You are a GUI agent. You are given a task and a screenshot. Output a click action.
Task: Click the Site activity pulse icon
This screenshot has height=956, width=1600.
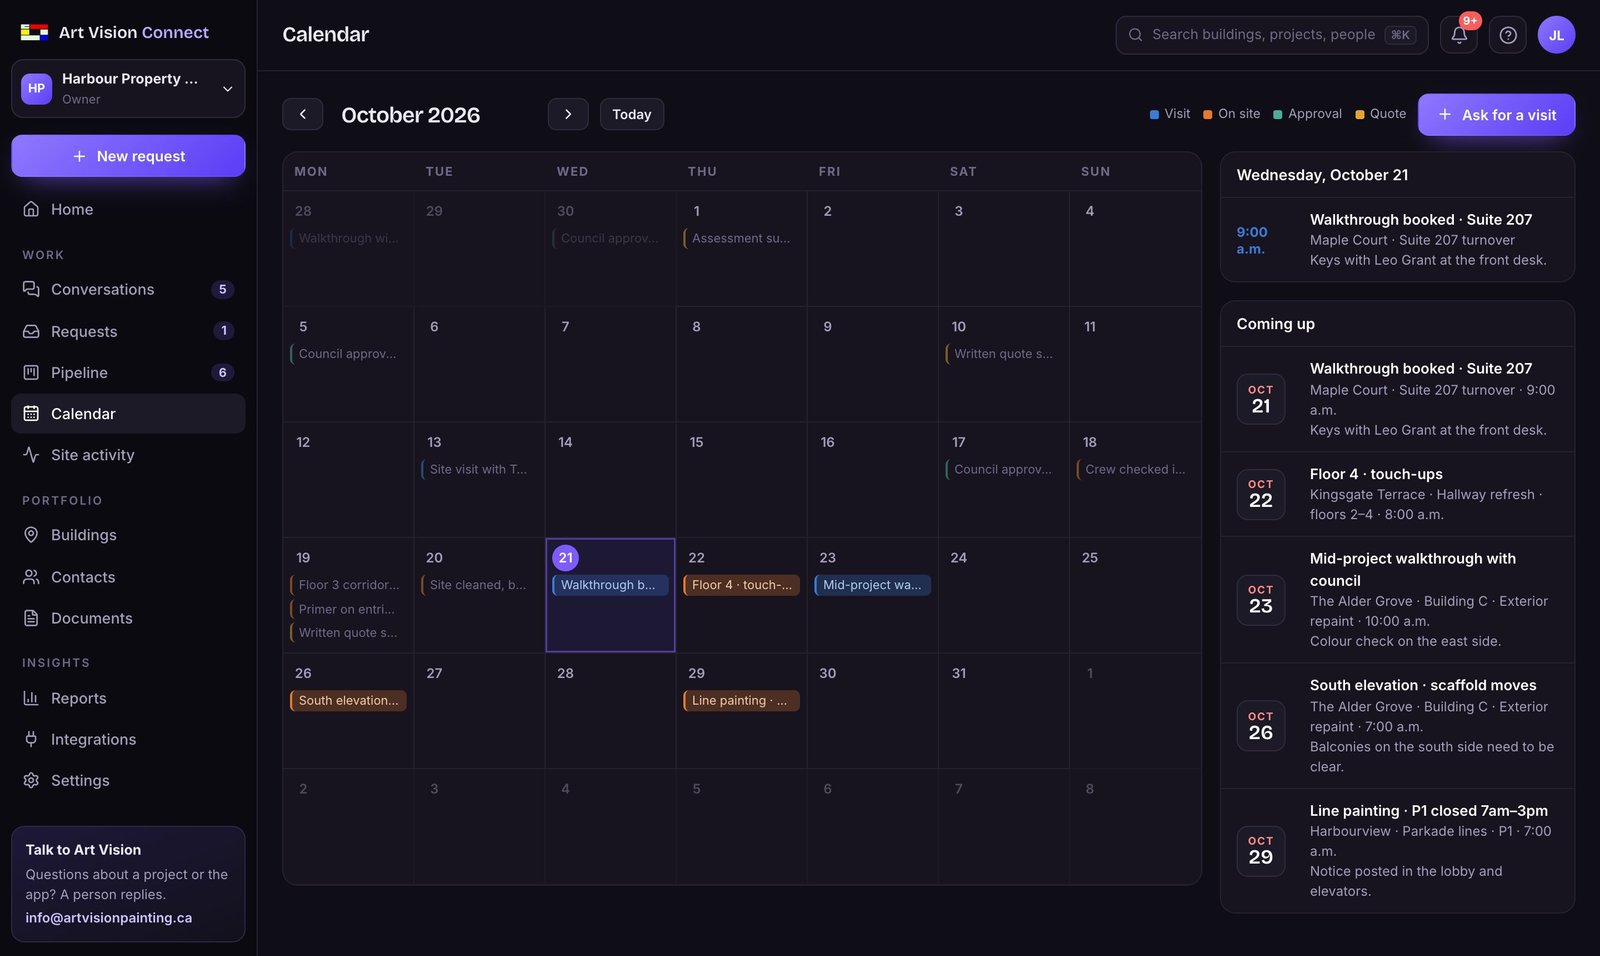tap(31, 455)
